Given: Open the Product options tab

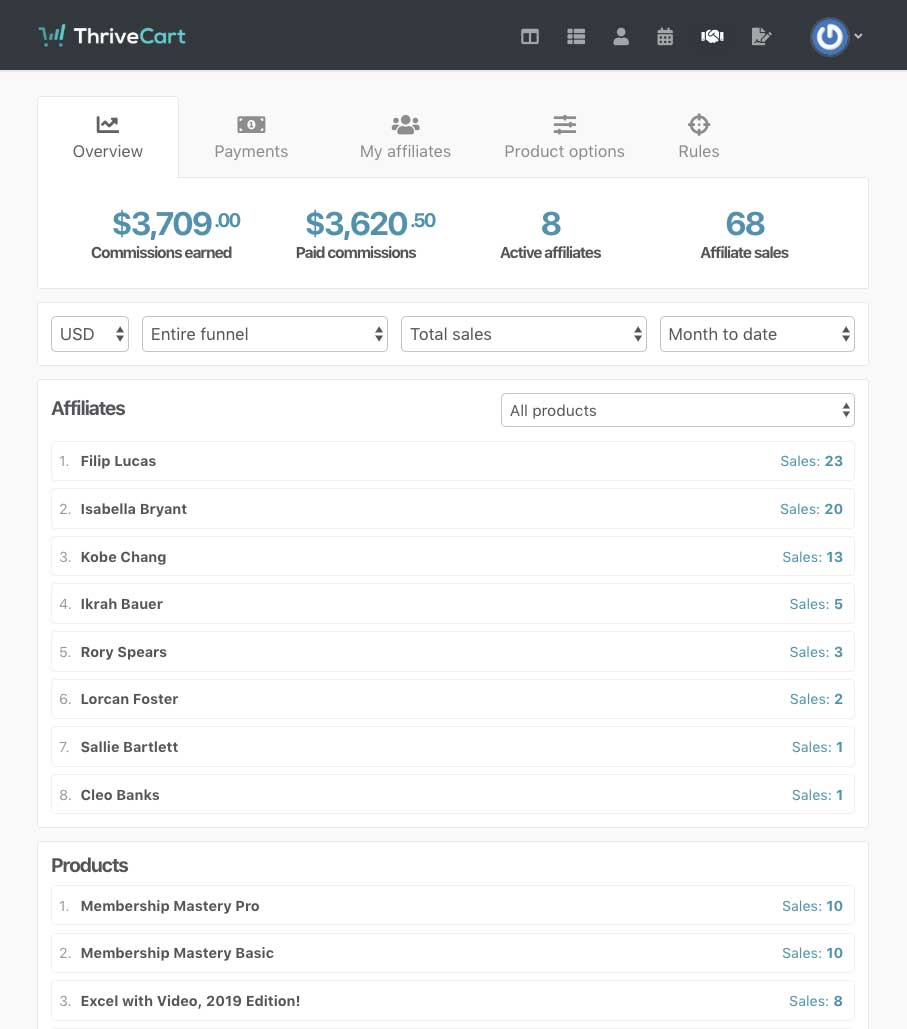Looking at the screenshot, I should pyautogui.click(x=564, y=137).
